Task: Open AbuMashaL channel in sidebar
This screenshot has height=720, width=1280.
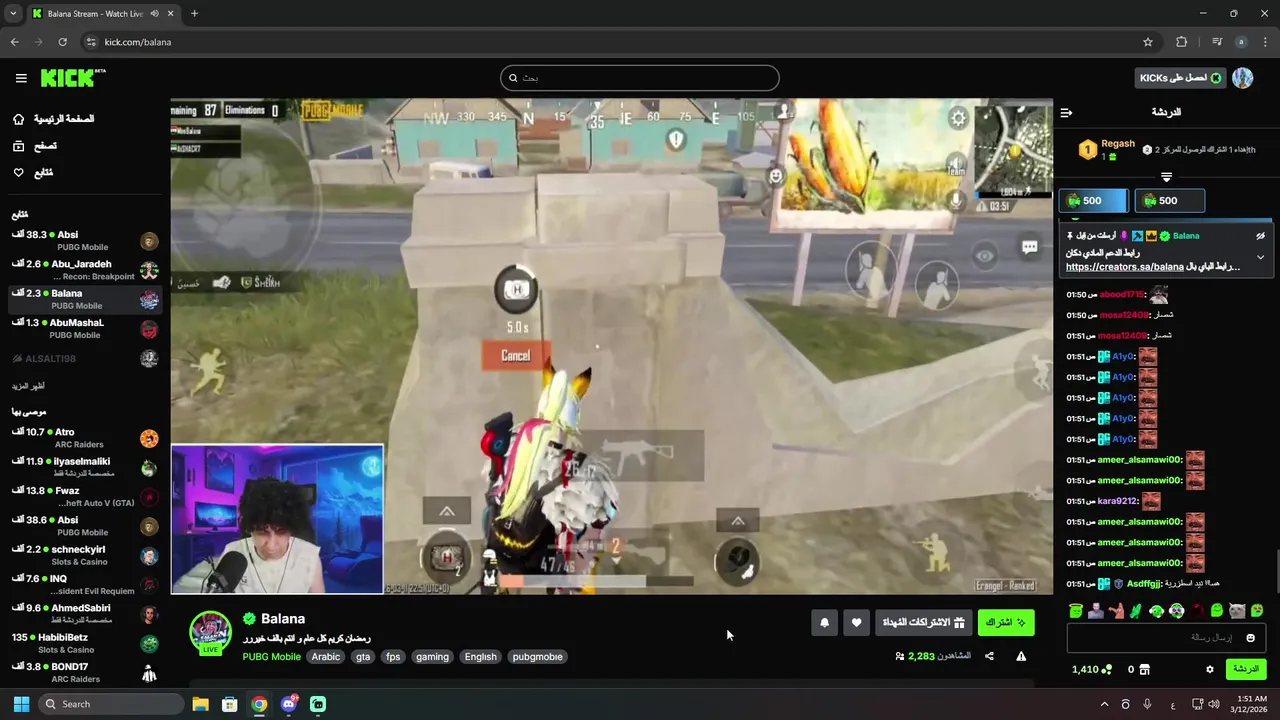Action: click(x=84, y=329)
